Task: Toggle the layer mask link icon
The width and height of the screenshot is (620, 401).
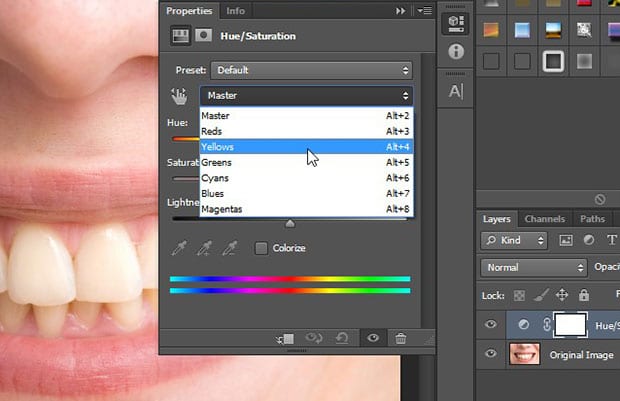Action: click(546, 325)
